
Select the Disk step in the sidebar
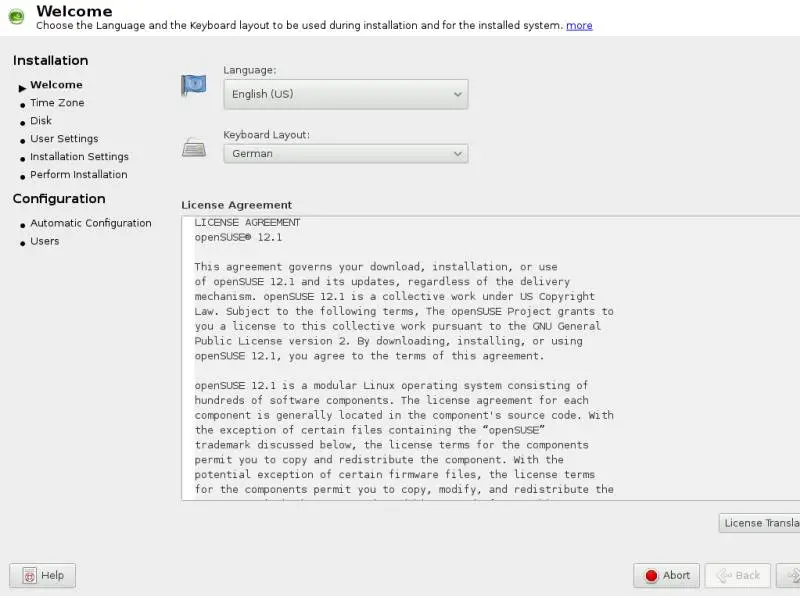41,120
